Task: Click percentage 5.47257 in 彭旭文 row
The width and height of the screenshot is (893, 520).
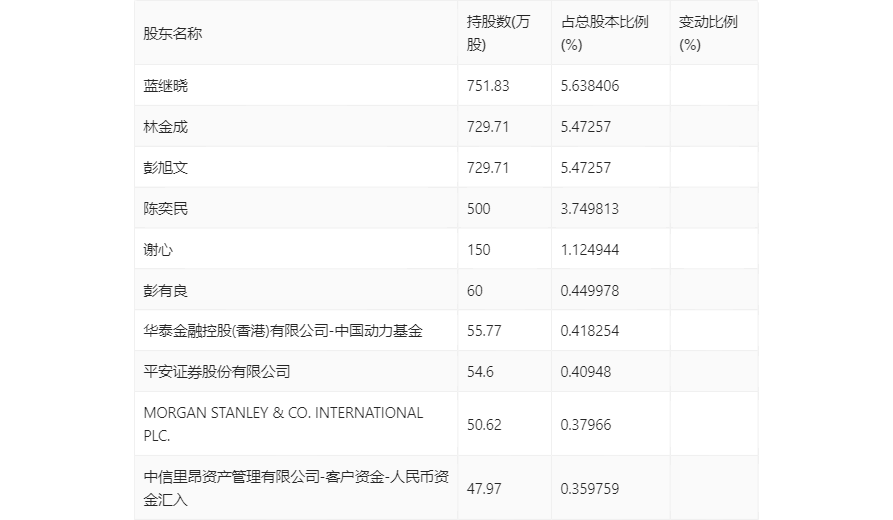Action: [585, 168]
